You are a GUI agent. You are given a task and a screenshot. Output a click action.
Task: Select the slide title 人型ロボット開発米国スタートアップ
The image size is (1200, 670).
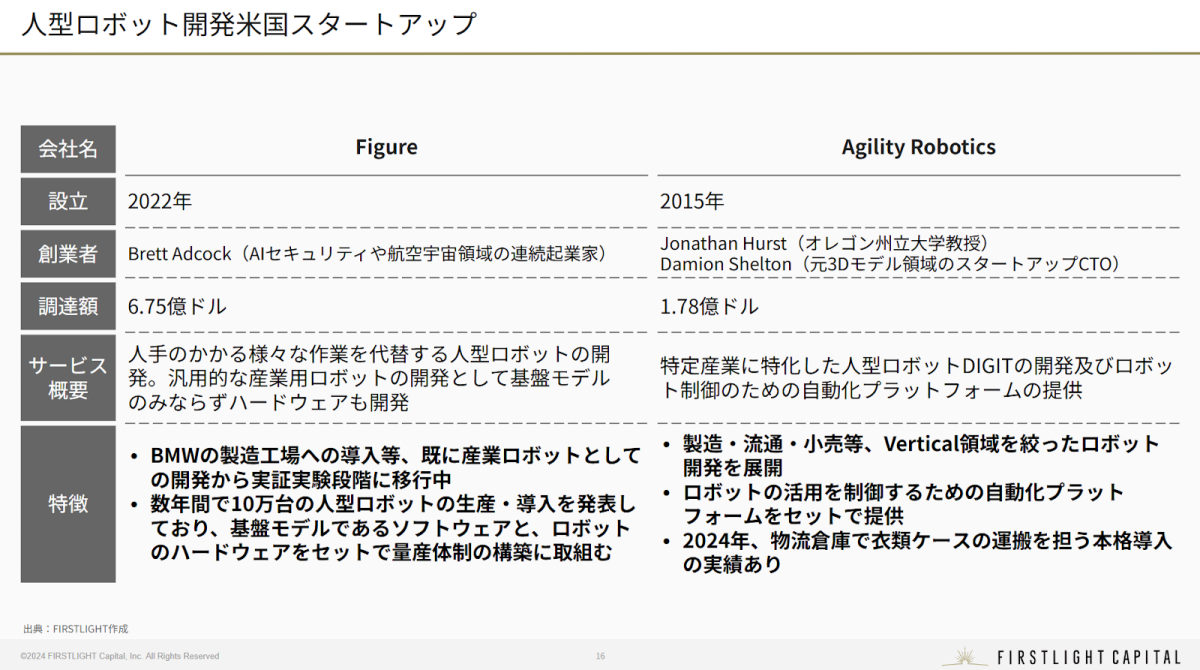pyautogui.click(x=249, y=24)
